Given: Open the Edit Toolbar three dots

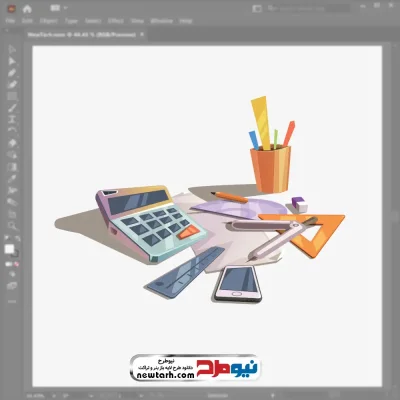Looking at the screenshot, I should (12, 301).
